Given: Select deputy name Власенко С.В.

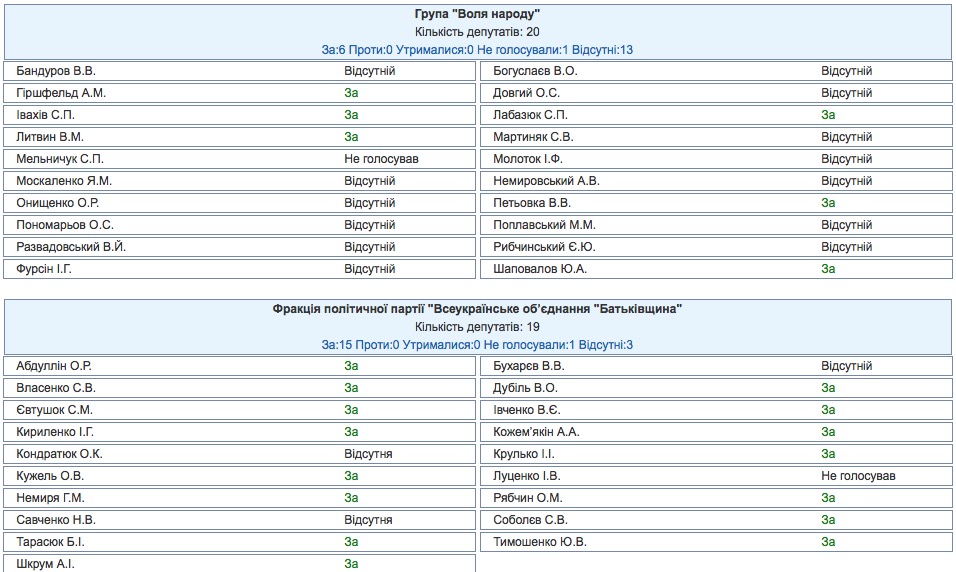Looking at the screenshot, I should pos(56,388).
